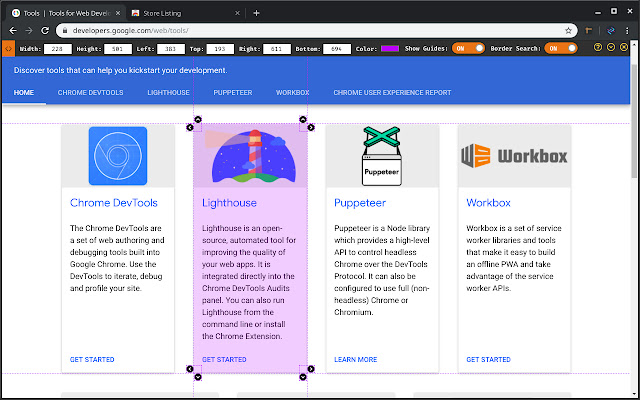The width and height of the screenshot is (640, 400).
Task: Click the Height input field
Action: click(119, 47)
